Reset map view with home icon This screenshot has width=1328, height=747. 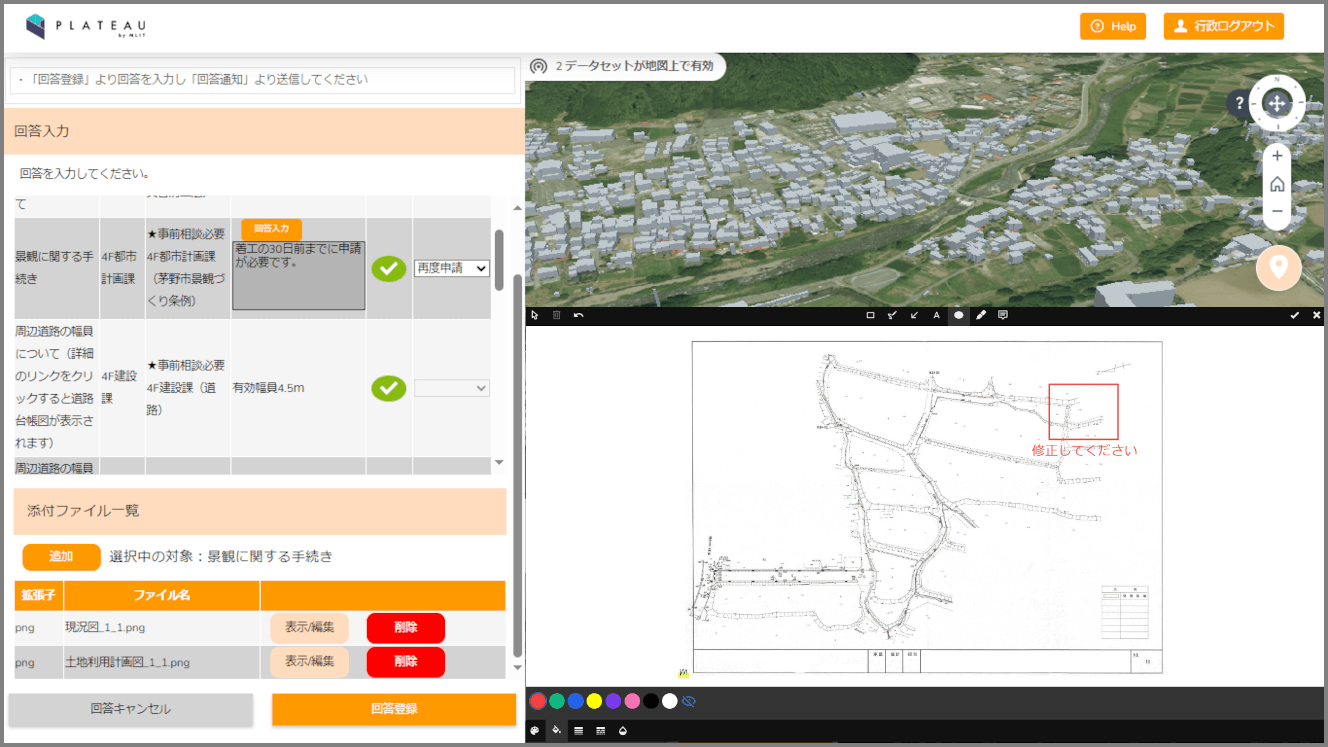pyautogui.click(x=1277, y=185)
